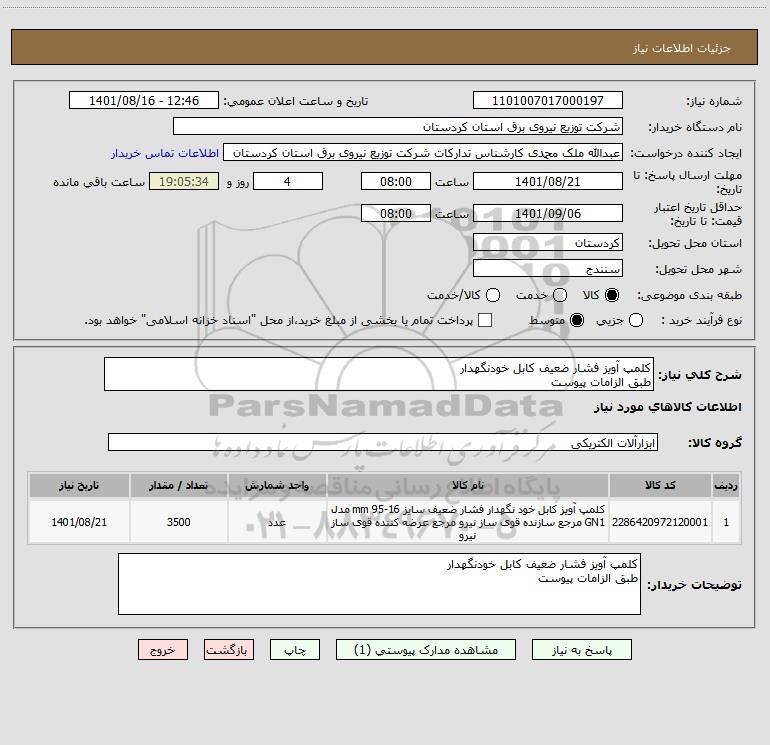Click the delivery province field کردستان
The width and height of the screenshot is (770, 745).
548,242
